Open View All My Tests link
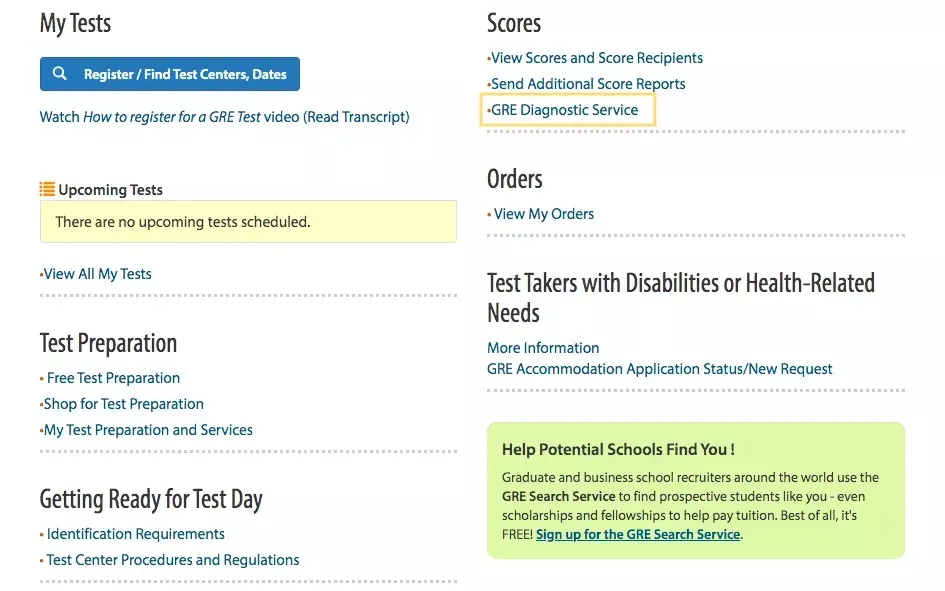Screen dimensions: 945x591 point(97,274)
